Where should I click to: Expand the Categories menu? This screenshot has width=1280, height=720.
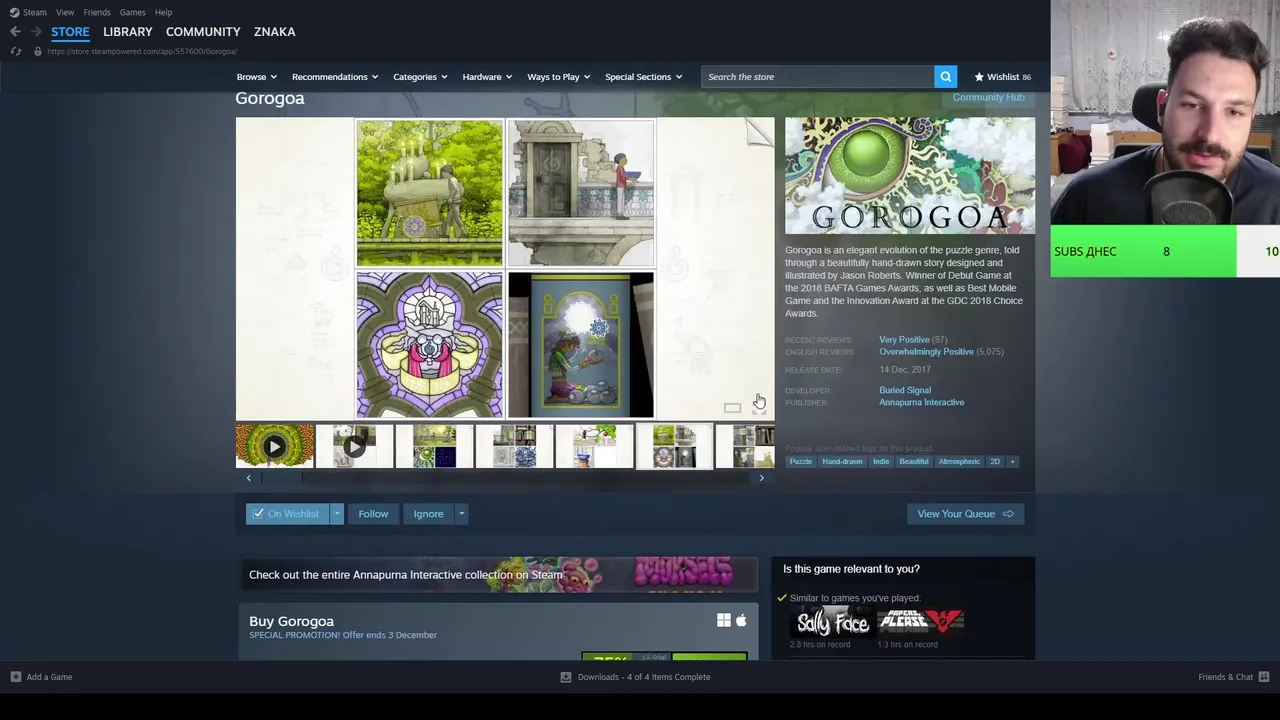tap(420, 77)
